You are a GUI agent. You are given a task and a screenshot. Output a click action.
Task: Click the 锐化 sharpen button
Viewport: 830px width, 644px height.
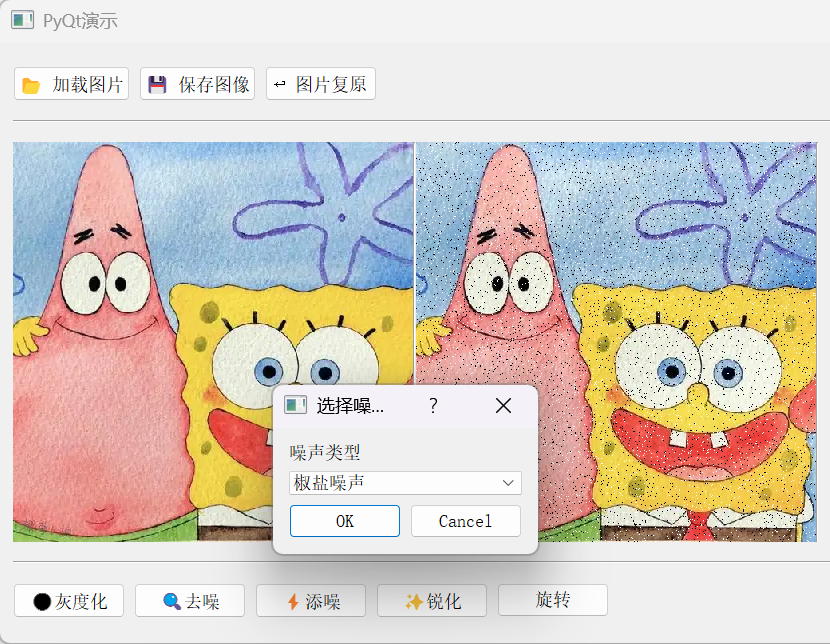tap(432, 601)
